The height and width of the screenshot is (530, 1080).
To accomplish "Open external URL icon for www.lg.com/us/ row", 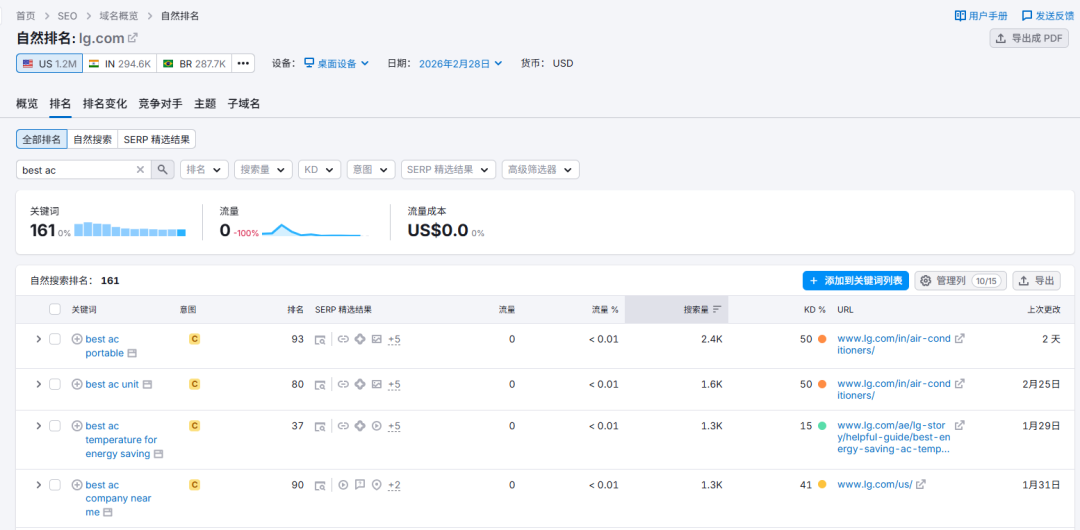I will 921,485.
